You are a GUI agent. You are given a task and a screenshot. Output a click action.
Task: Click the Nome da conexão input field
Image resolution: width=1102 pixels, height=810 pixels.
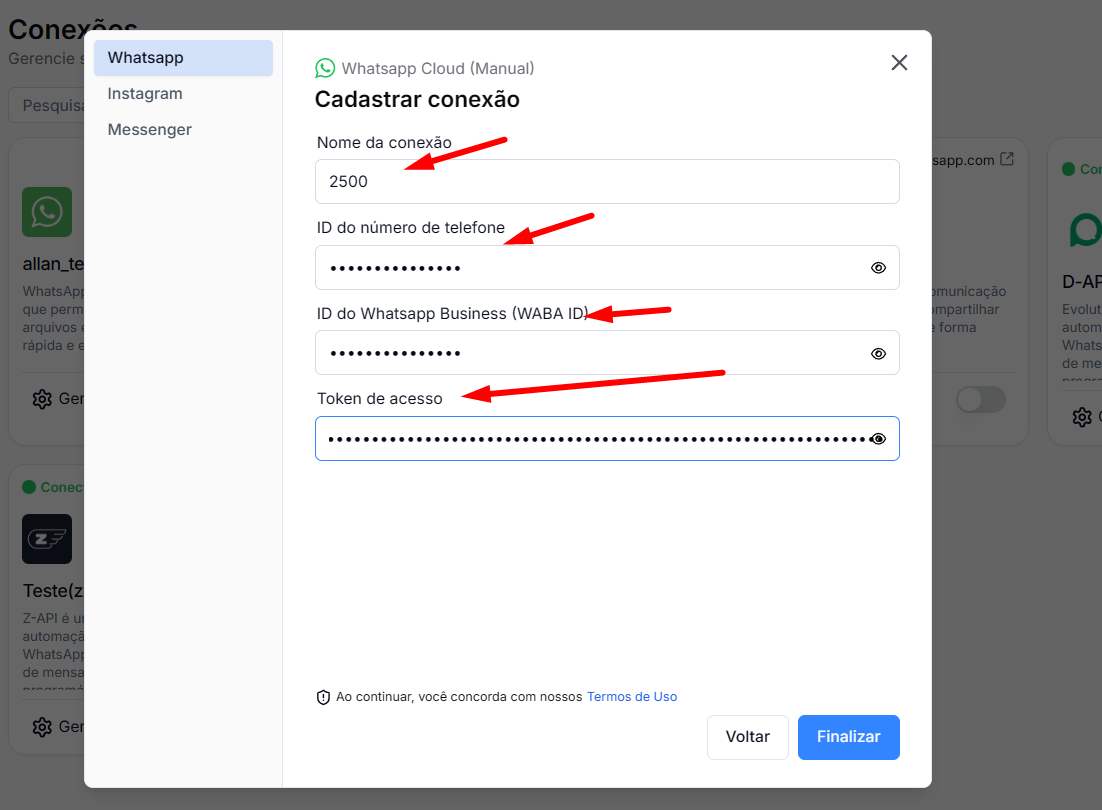click(x=607, y=181)
